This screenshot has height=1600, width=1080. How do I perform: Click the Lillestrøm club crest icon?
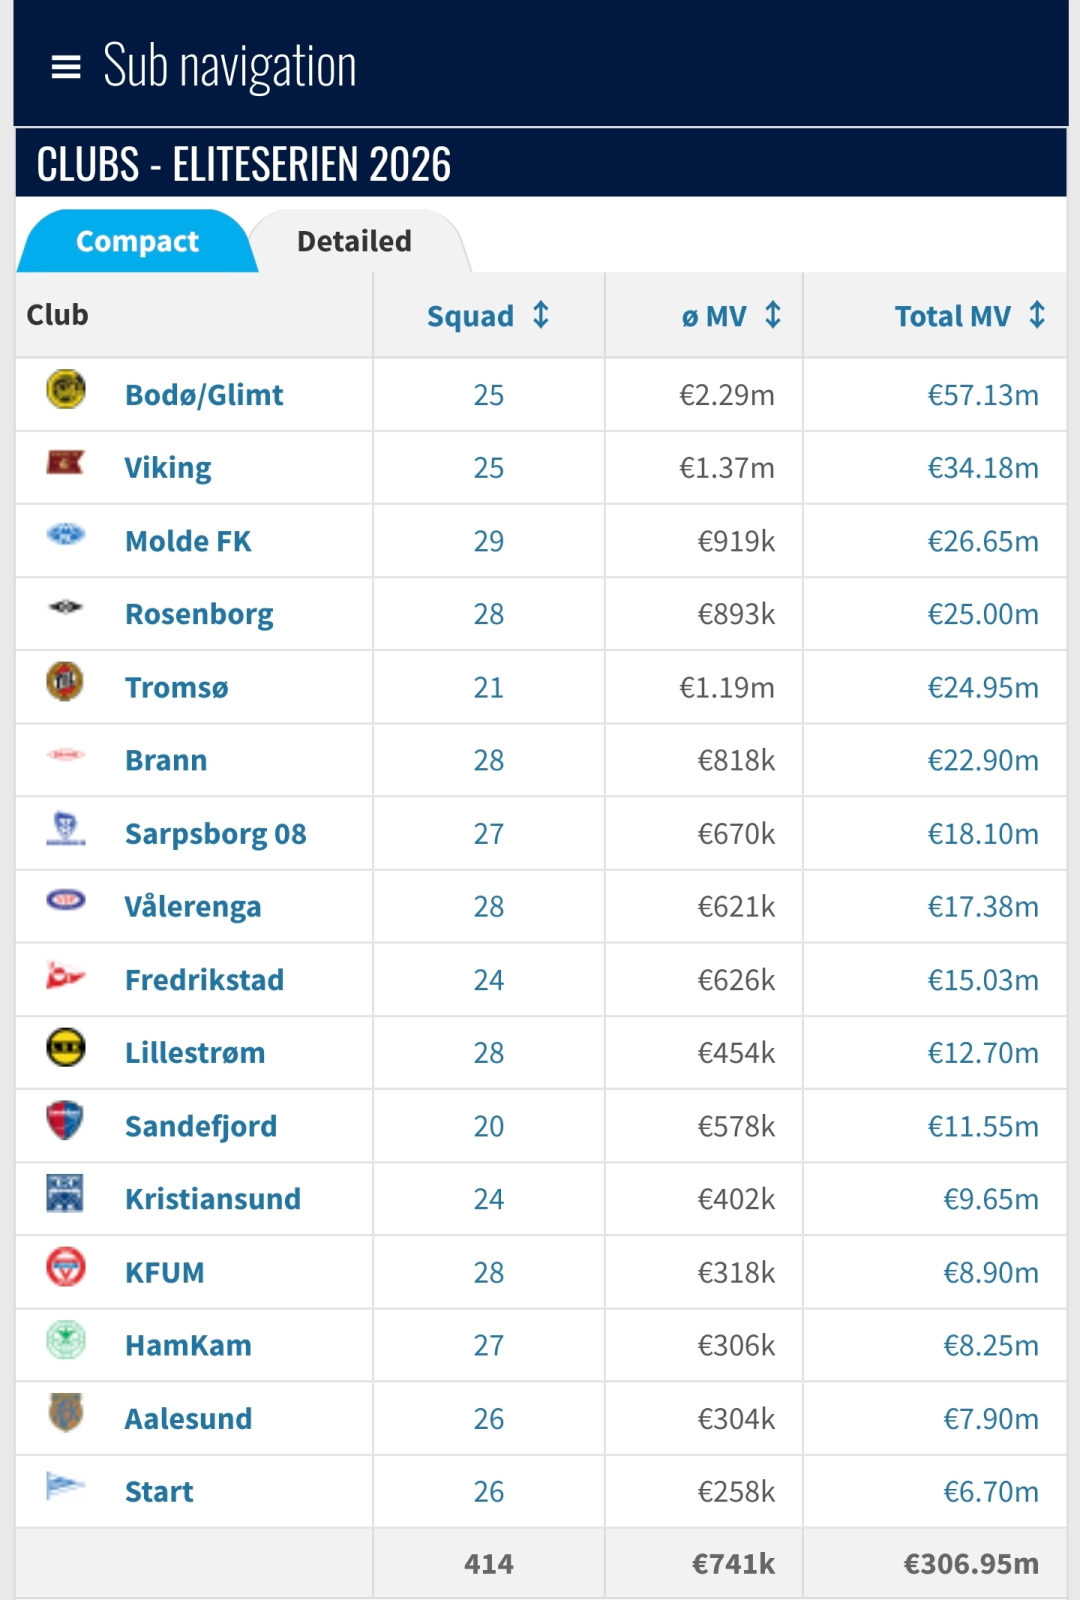(x=66, y=1048)
